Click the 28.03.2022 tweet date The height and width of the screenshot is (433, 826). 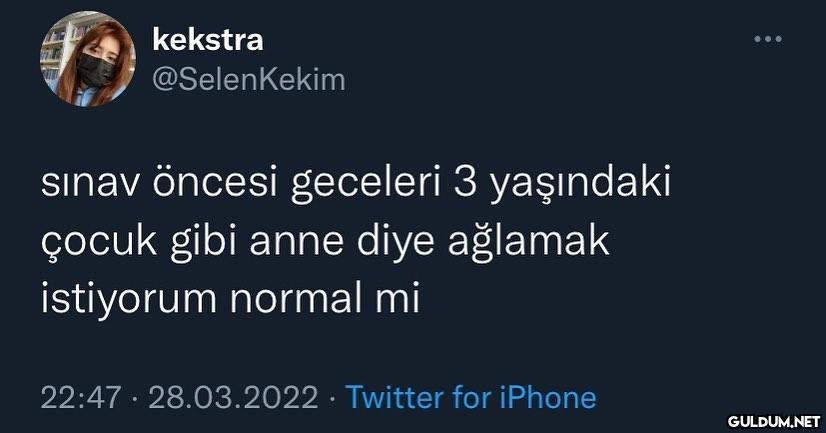pyautogui.click(x=234, y=398)
